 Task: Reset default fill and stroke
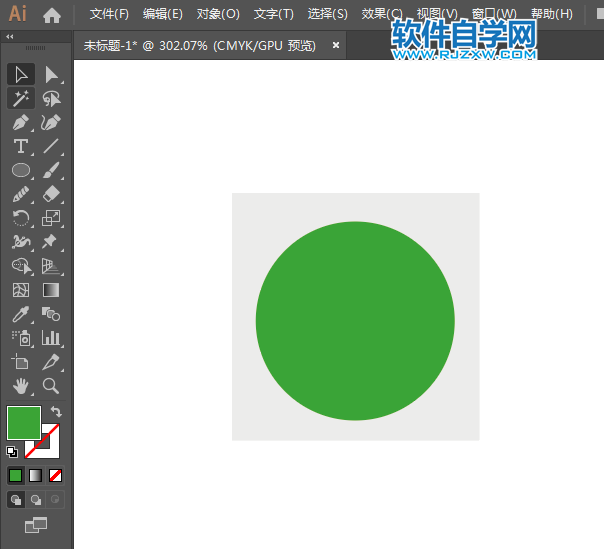(x=12, y=452)
